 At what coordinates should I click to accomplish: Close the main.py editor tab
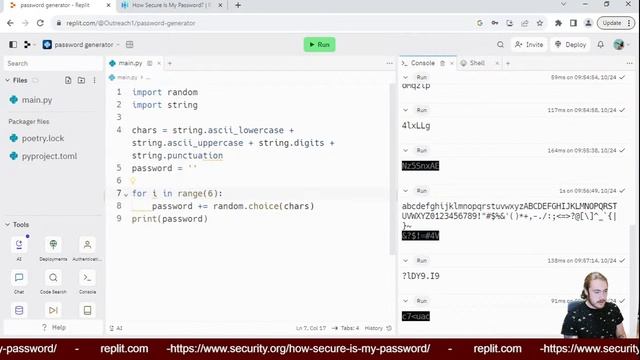[159, 63]
